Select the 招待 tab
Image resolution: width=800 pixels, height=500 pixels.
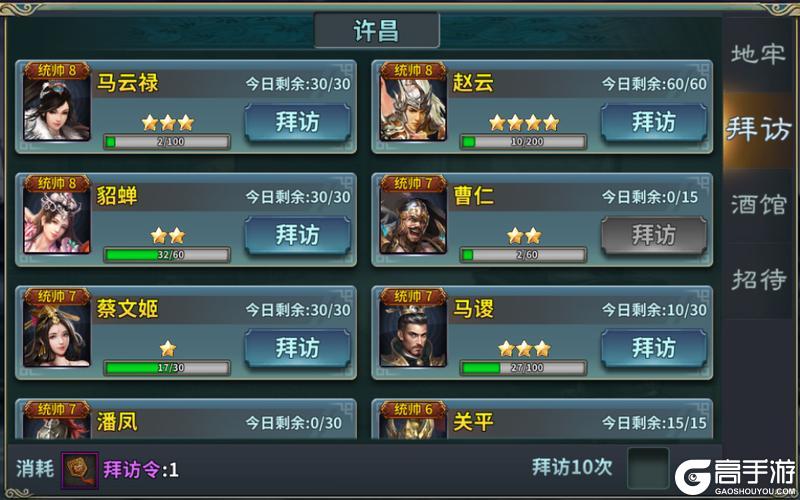coord(758,280)
